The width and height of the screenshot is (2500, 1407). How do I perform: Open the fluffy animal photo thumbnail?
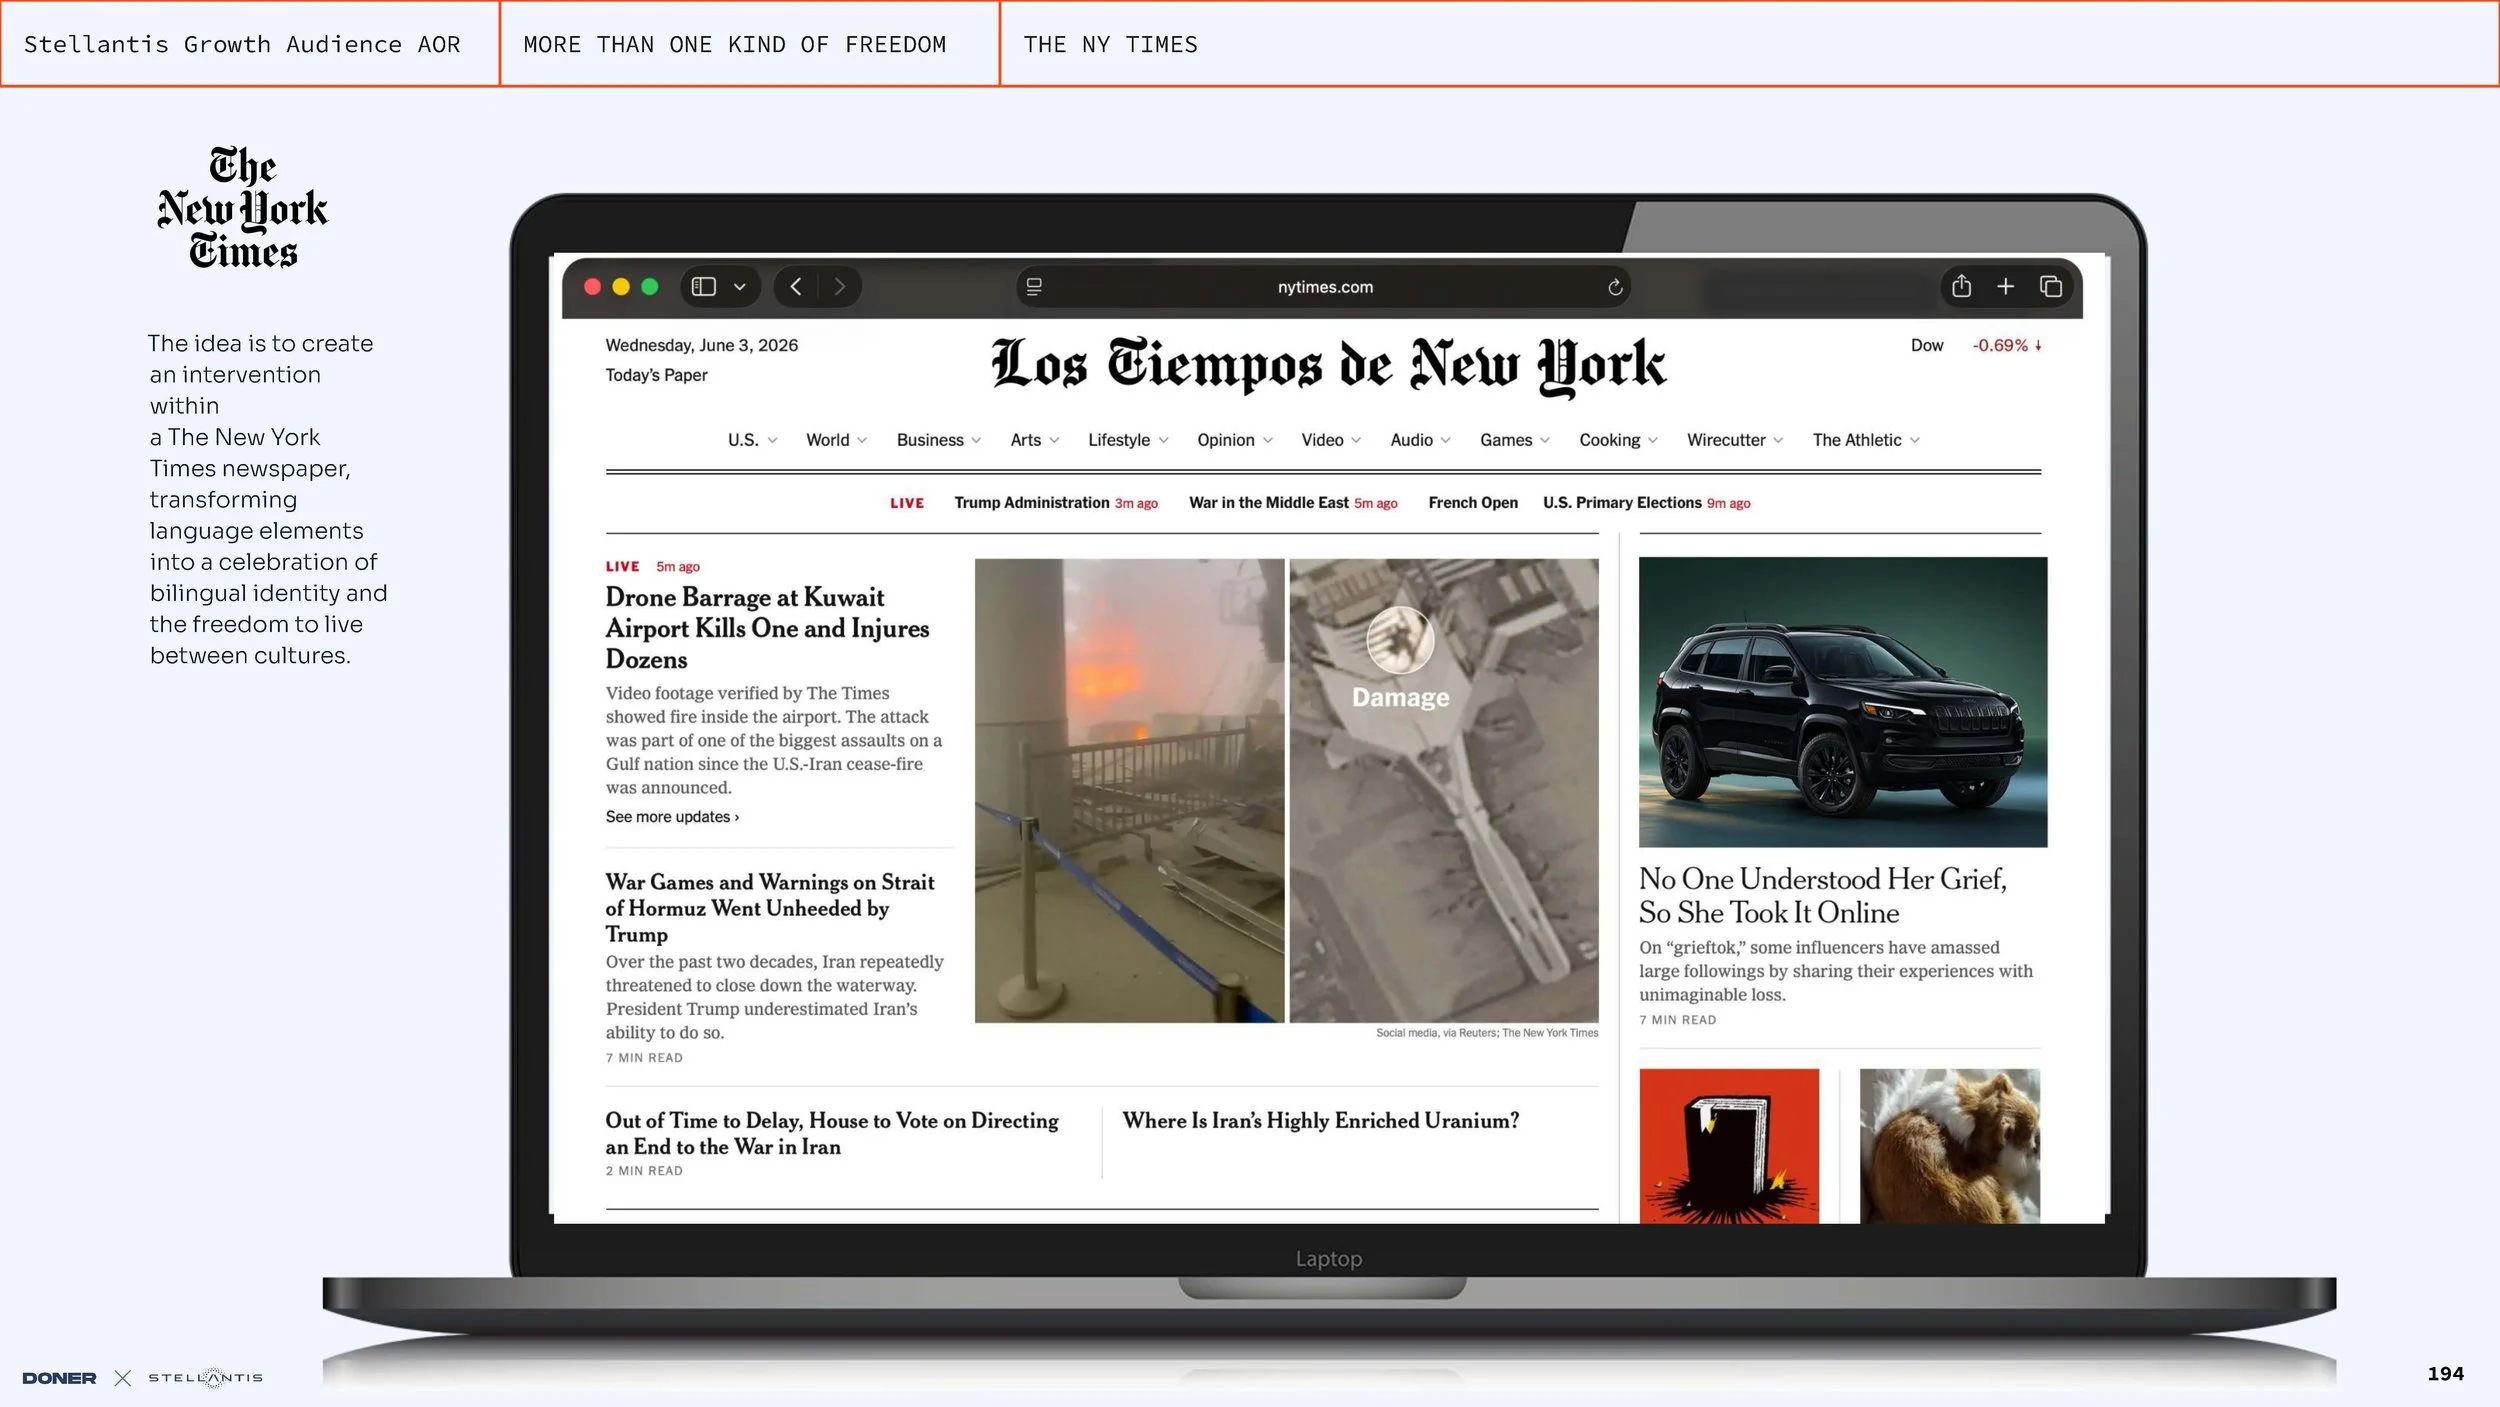(1950, 1146)
